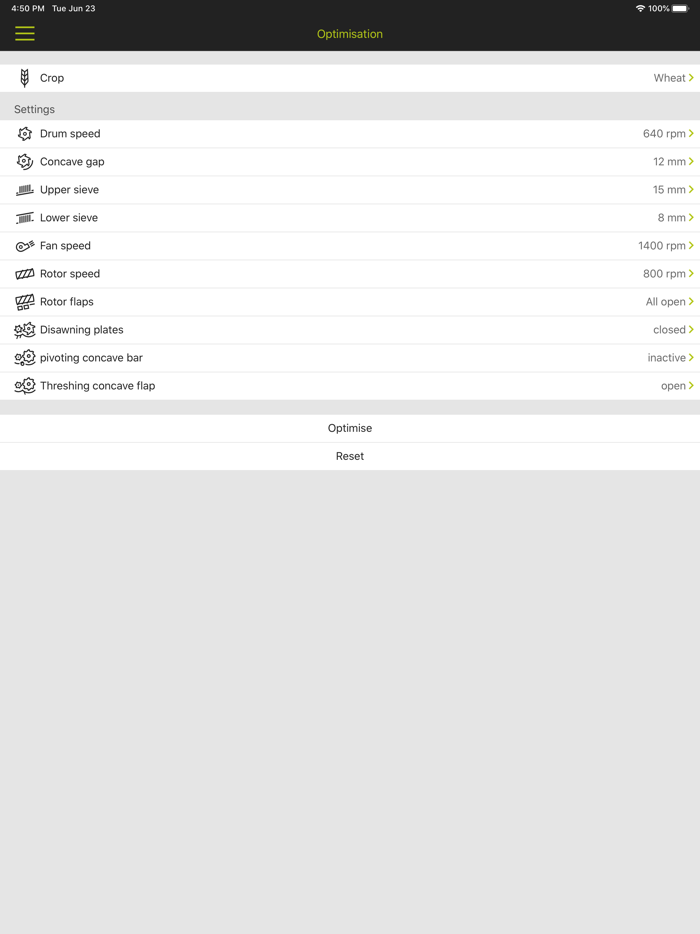Tap the disawning plates icon
This screenshot has width=700, height=934.
pyautogui.click(x=25, y=330)
